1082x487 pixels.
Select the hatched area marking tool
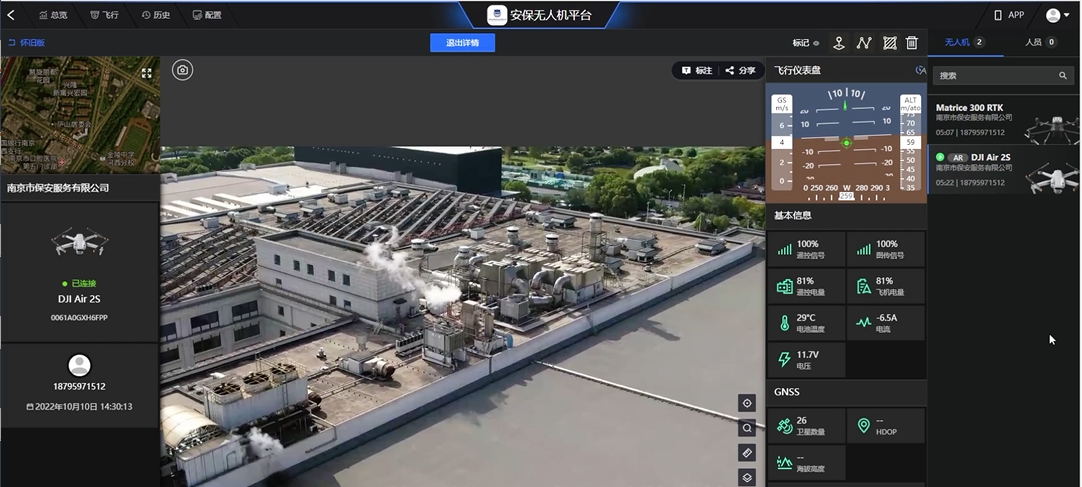pyautogui.click(x=889, y=43)
